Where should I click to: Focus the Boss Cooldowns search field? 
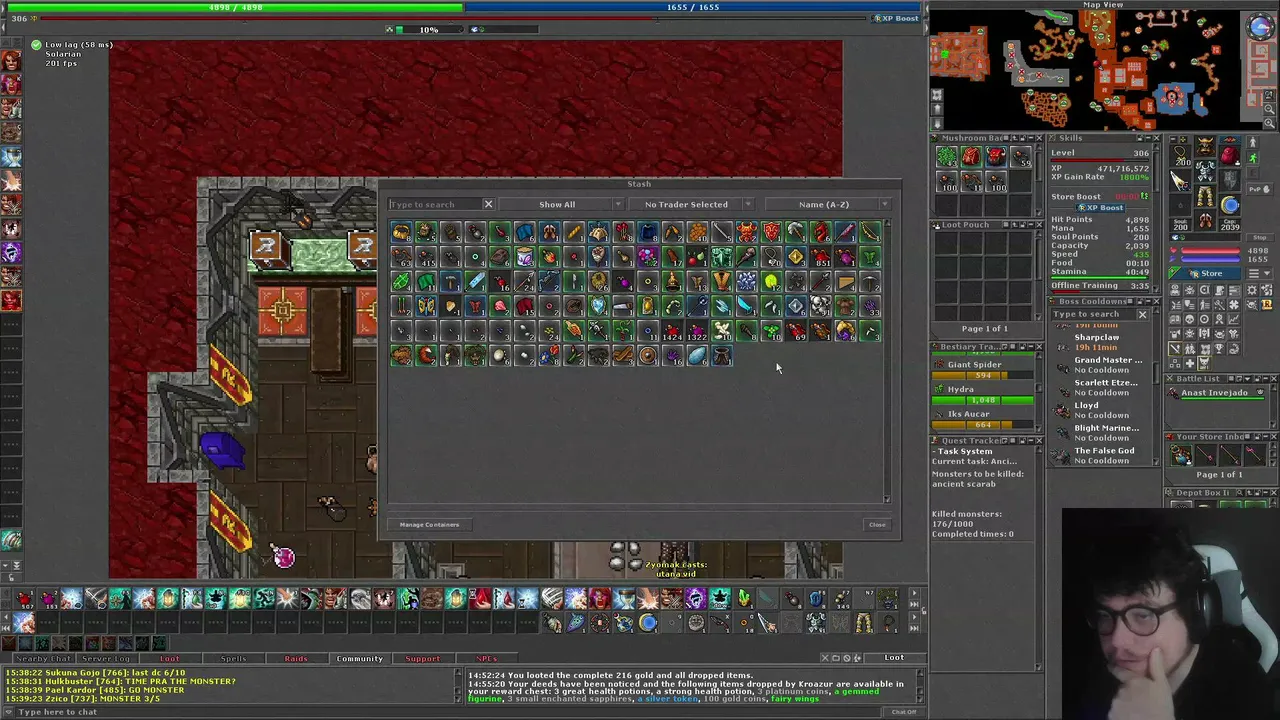pyautogui.click(x=1092, y=314)
